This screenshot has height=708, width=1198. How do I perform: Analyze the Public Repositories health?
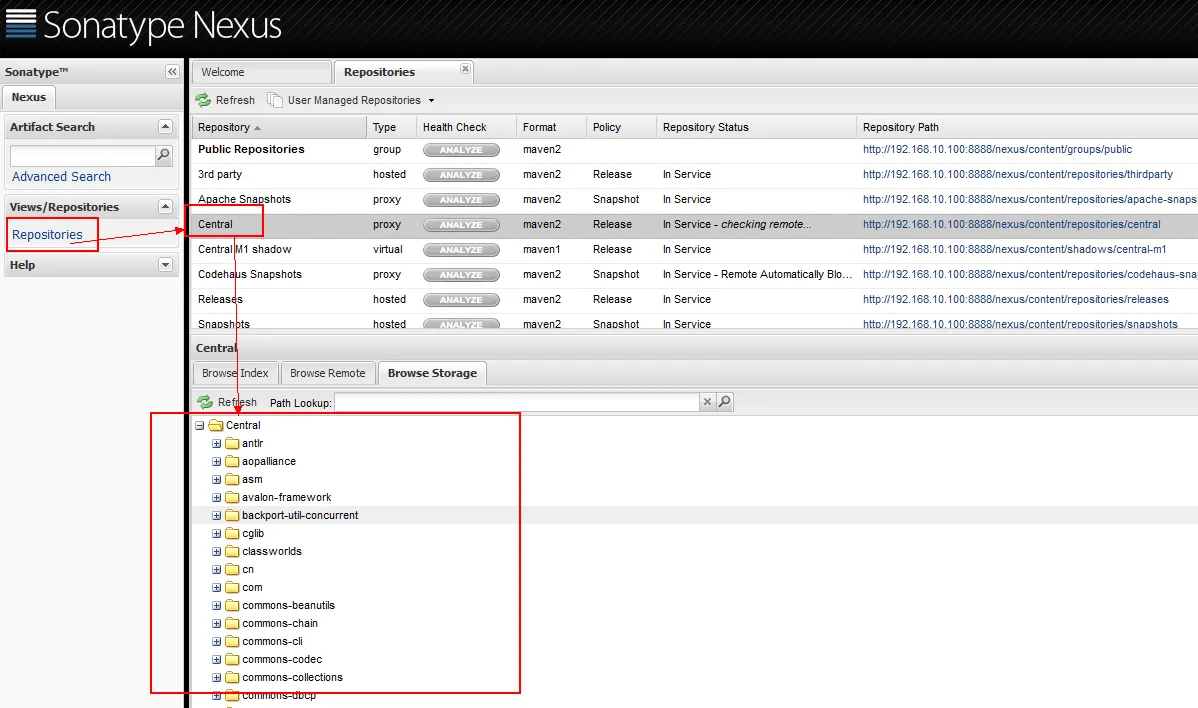click(461, 150)
